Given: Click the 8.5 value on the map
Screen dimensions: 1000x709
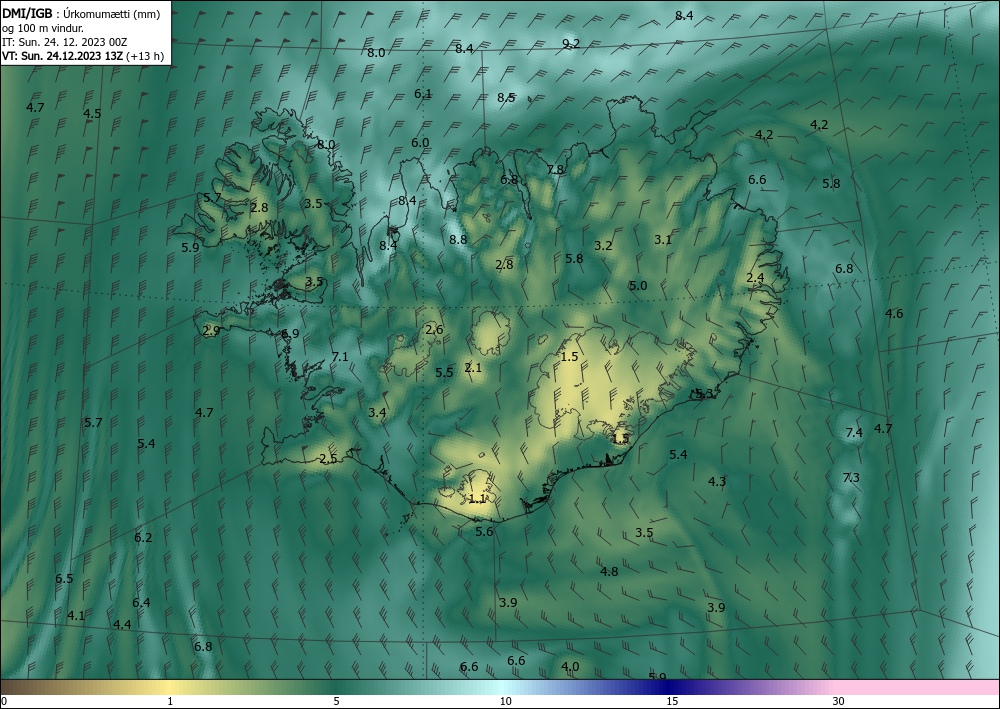Looking at the screenshot, I should [x=506, y=98].
